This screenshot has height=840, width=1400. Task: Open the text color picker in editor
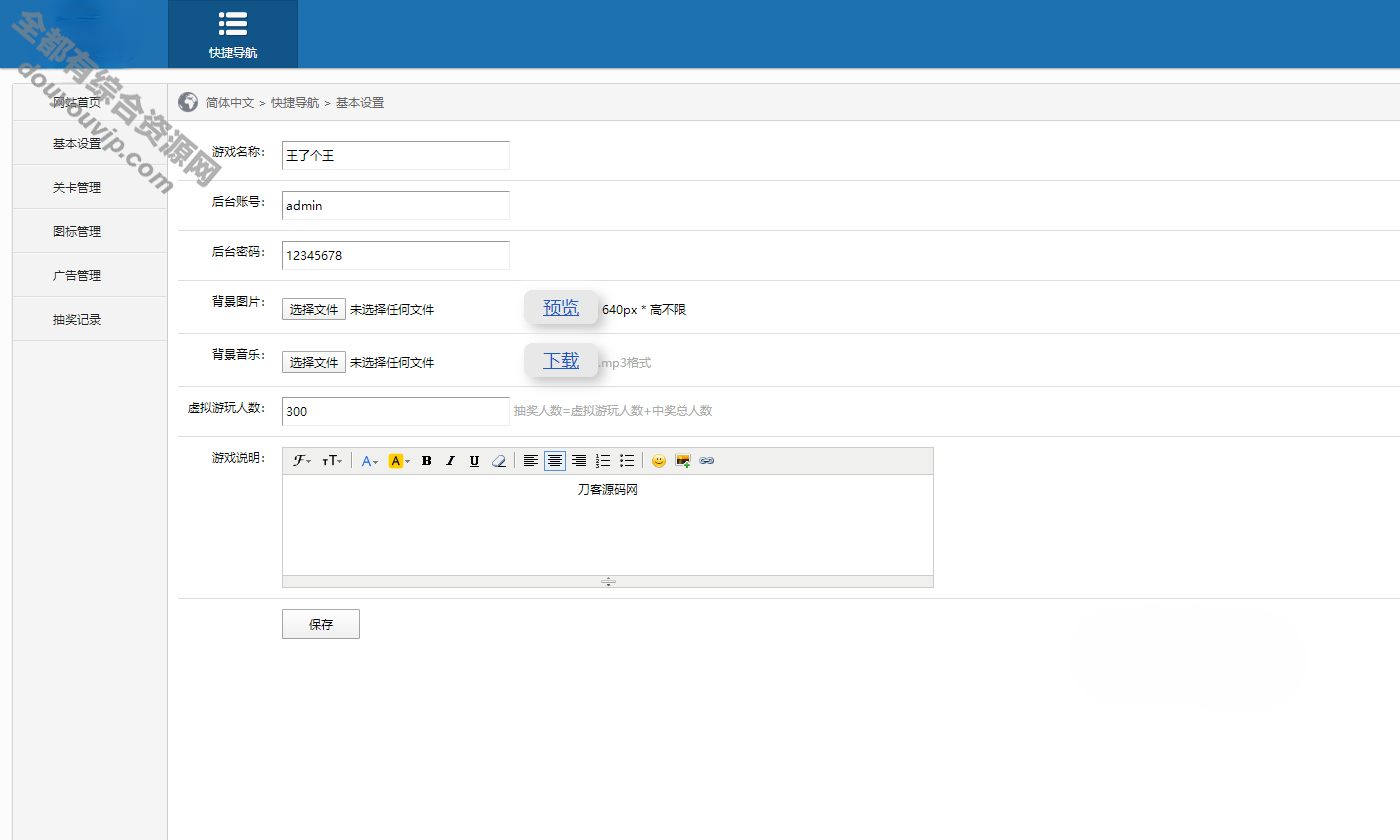point(369,461)
